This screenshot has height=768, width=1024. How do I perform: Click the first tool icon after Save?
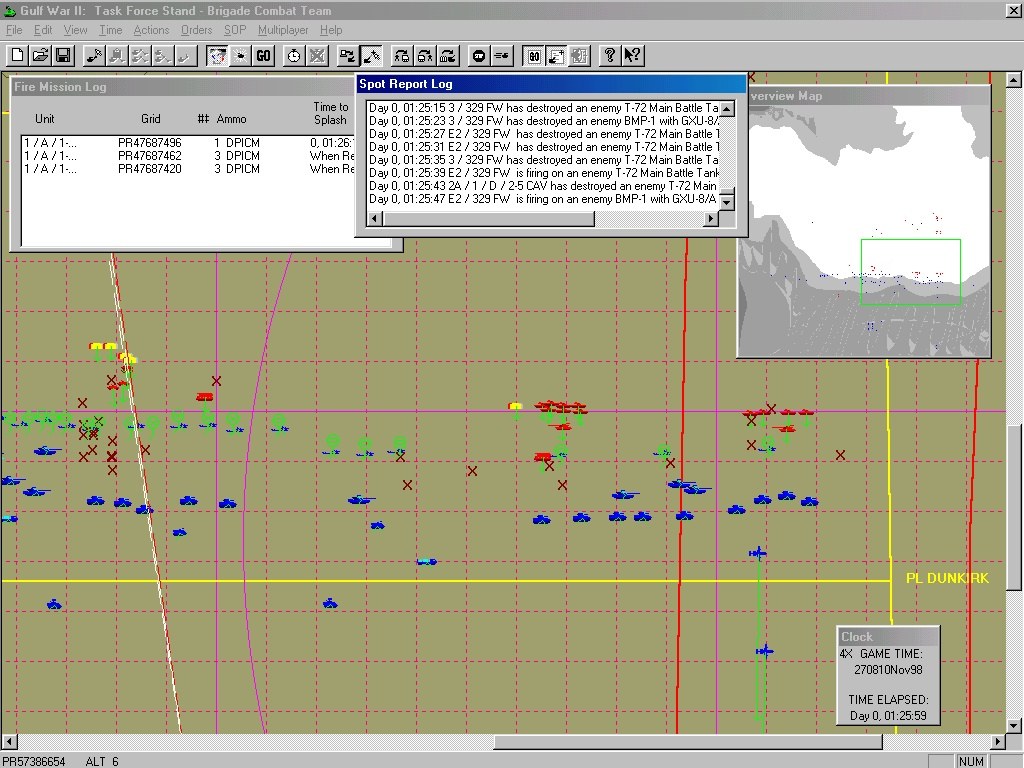(x=95, y=56)
